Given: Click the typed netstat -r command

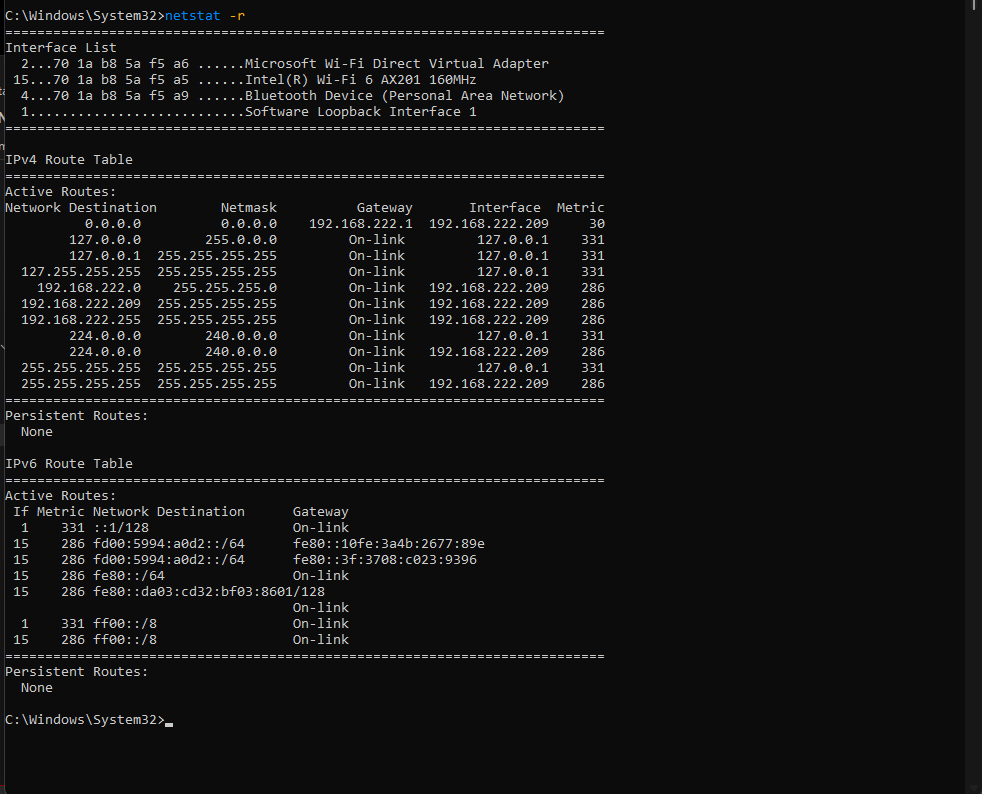Looking at the screenshot, I should coord(205,16).
